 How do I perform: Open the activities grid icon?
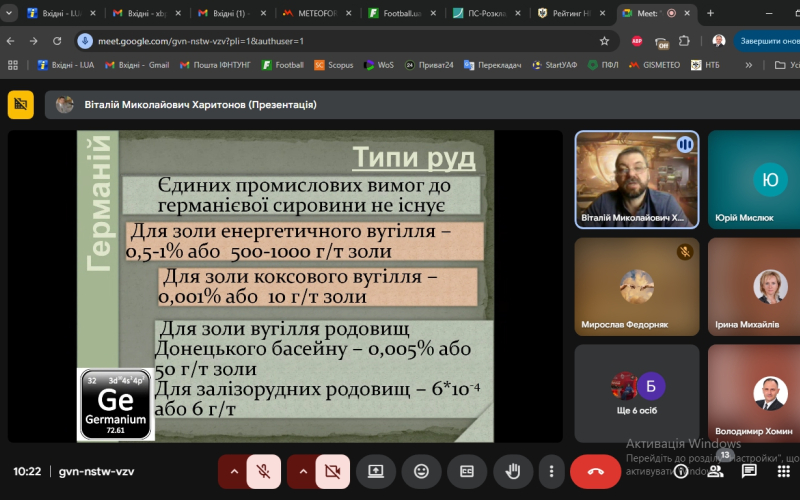(783, 471)
